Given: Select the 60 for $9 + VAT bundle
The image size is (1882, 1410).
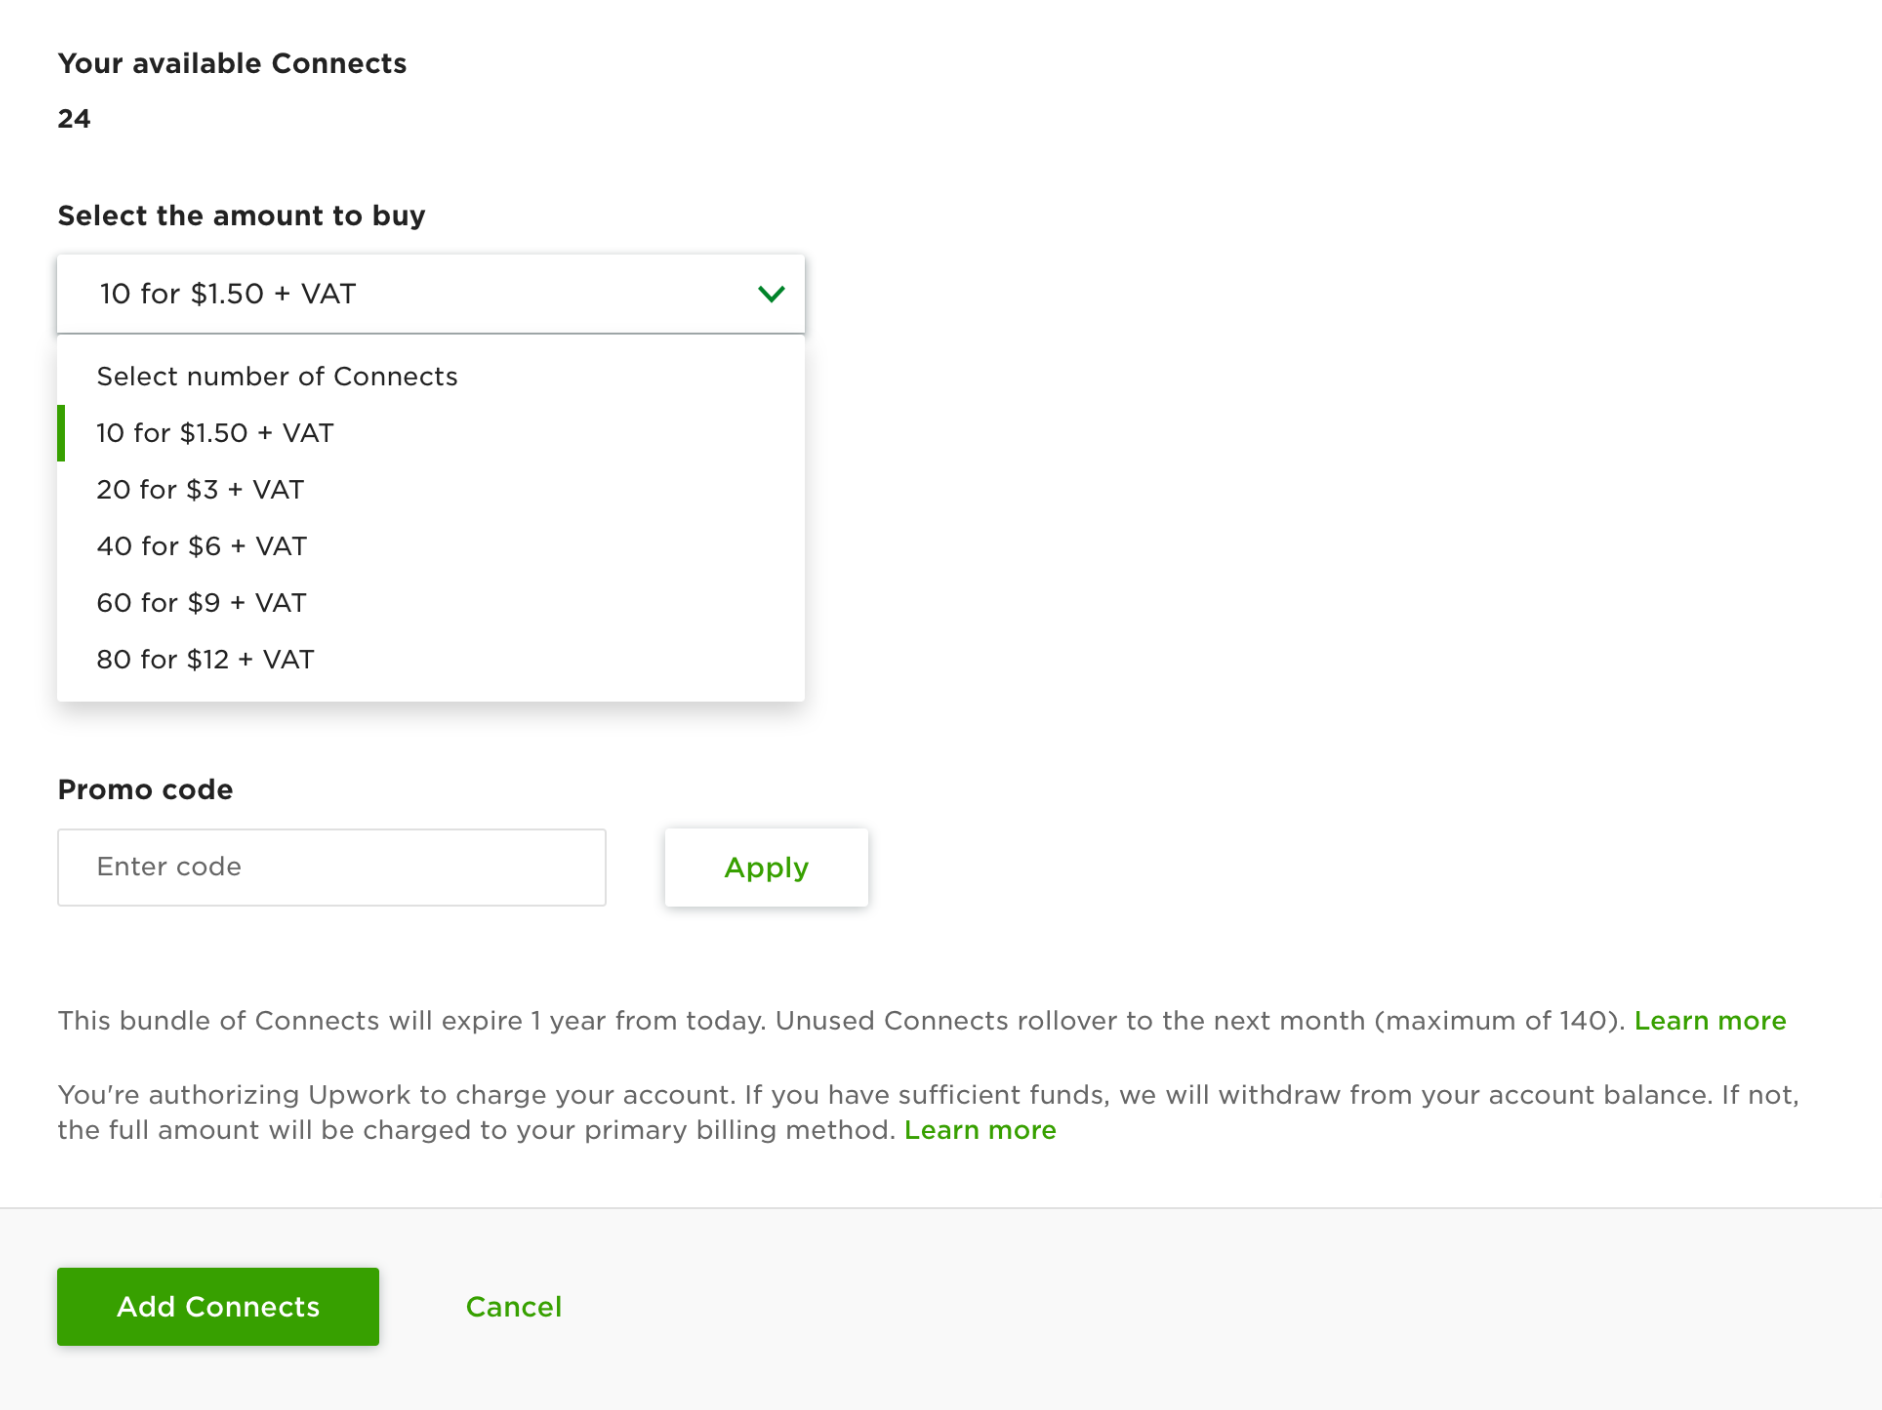Looking at the screenshot, I should (431, 603).
